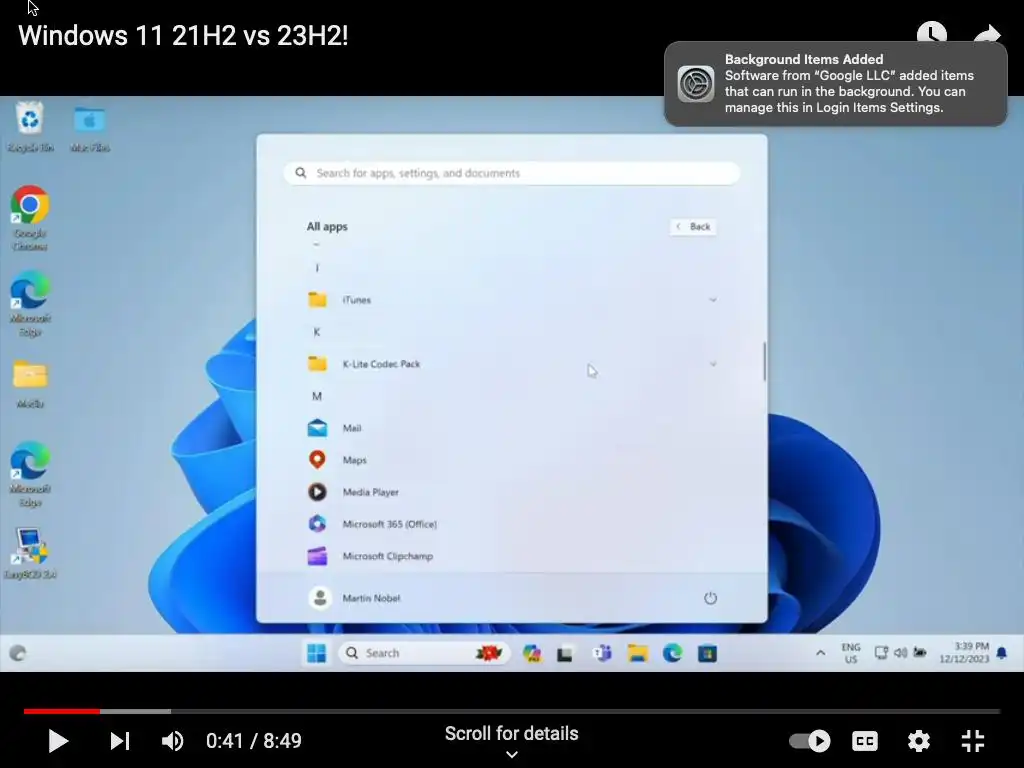Click the taskbar Search box
This screenshot has width=1024, height=768.
tap(423, 653)
